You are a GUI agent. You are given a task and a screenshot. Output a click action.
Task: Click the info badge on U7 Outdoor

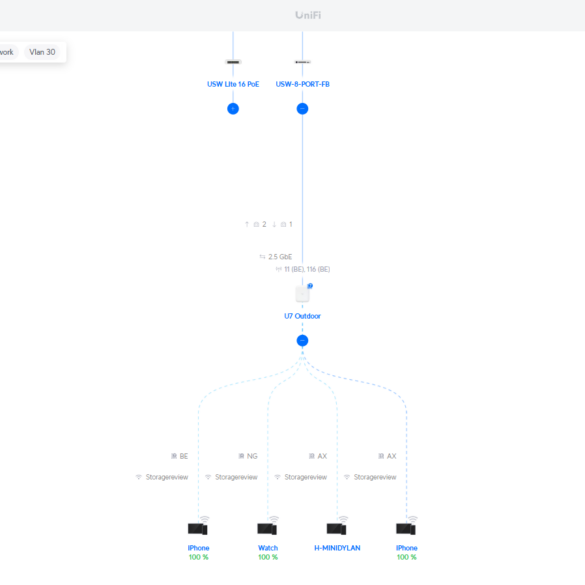(x=310, y=286)
